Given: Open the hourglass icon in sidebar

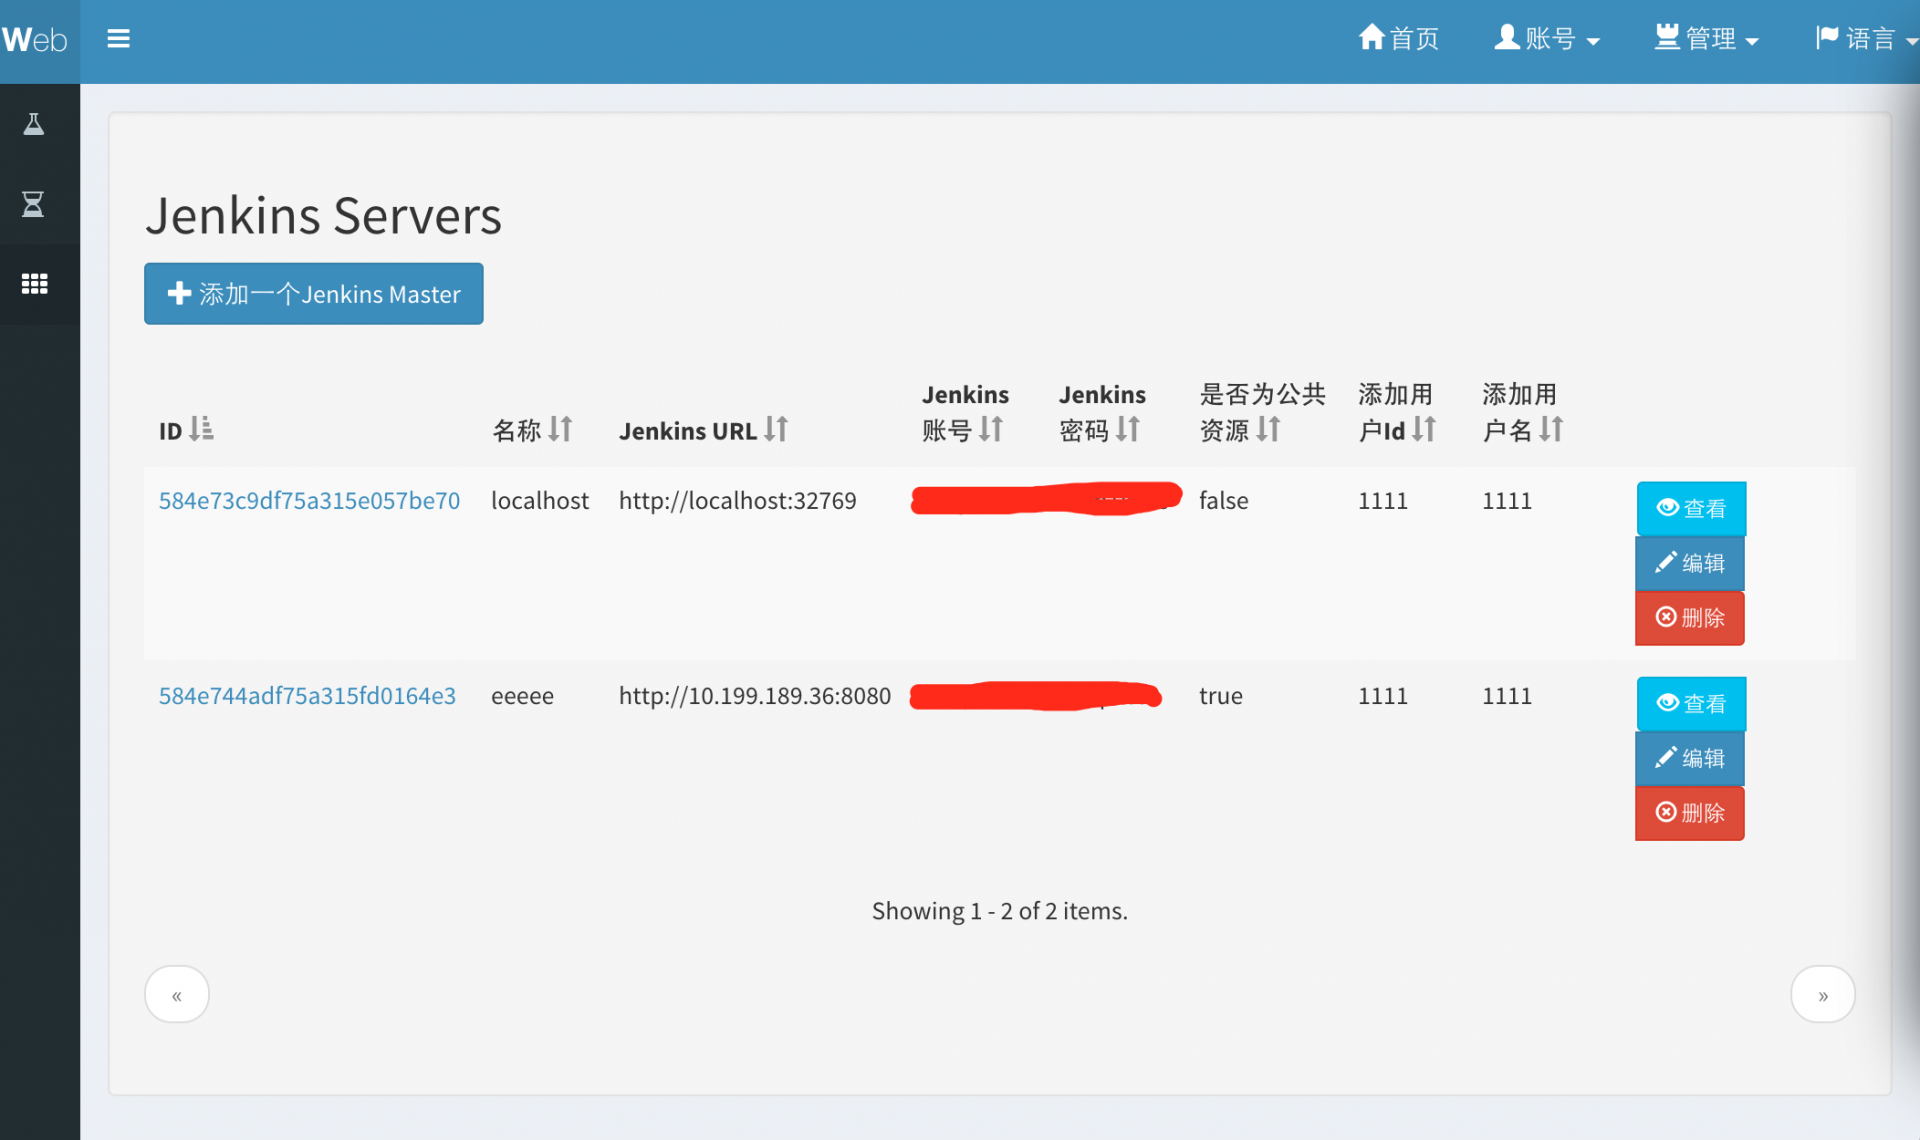Looking at the screenshot, I should click(34, 204).
